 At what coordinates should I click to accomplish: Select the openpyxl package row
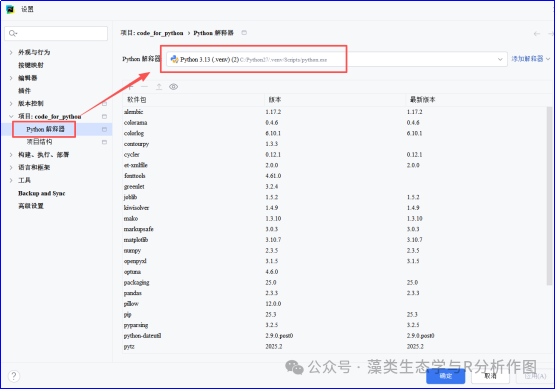coord(334,261)
